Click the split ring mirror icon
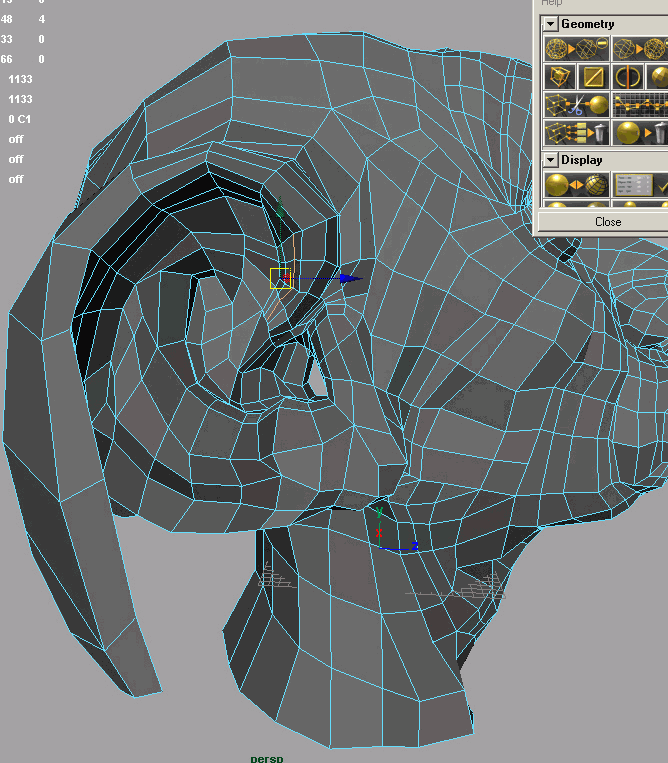This screenshot has width=668, height=763. tap(628, 77)
